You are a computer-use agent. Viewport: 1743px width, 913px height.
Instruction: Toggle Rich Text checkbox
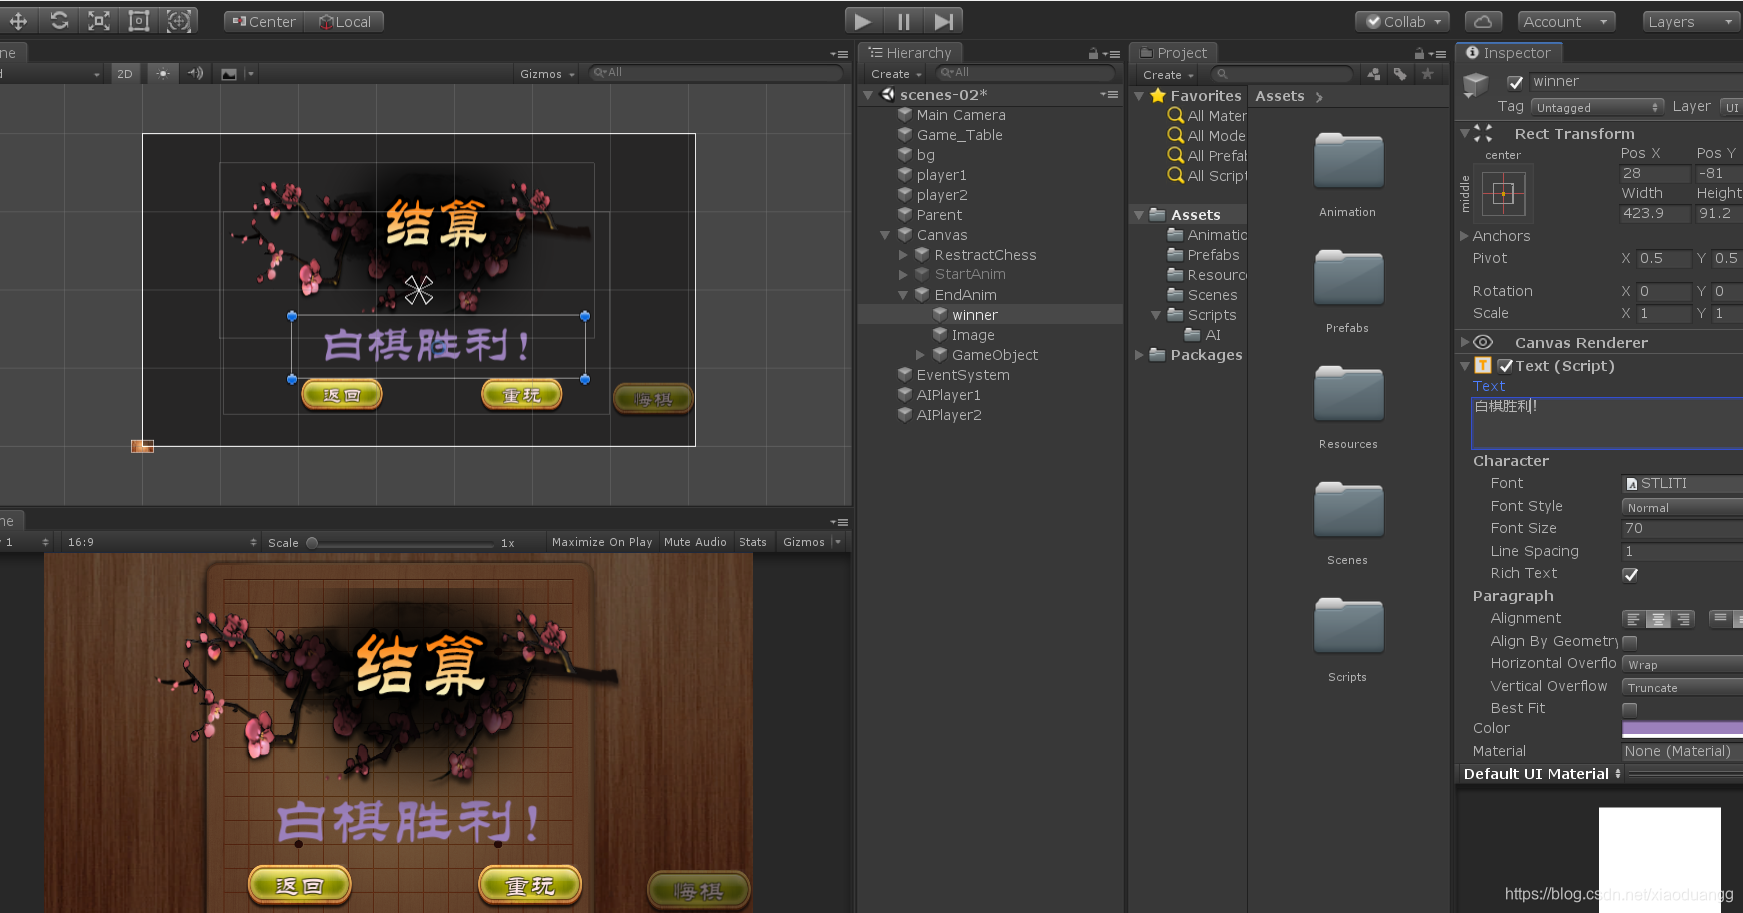[x=1630, y=574]
